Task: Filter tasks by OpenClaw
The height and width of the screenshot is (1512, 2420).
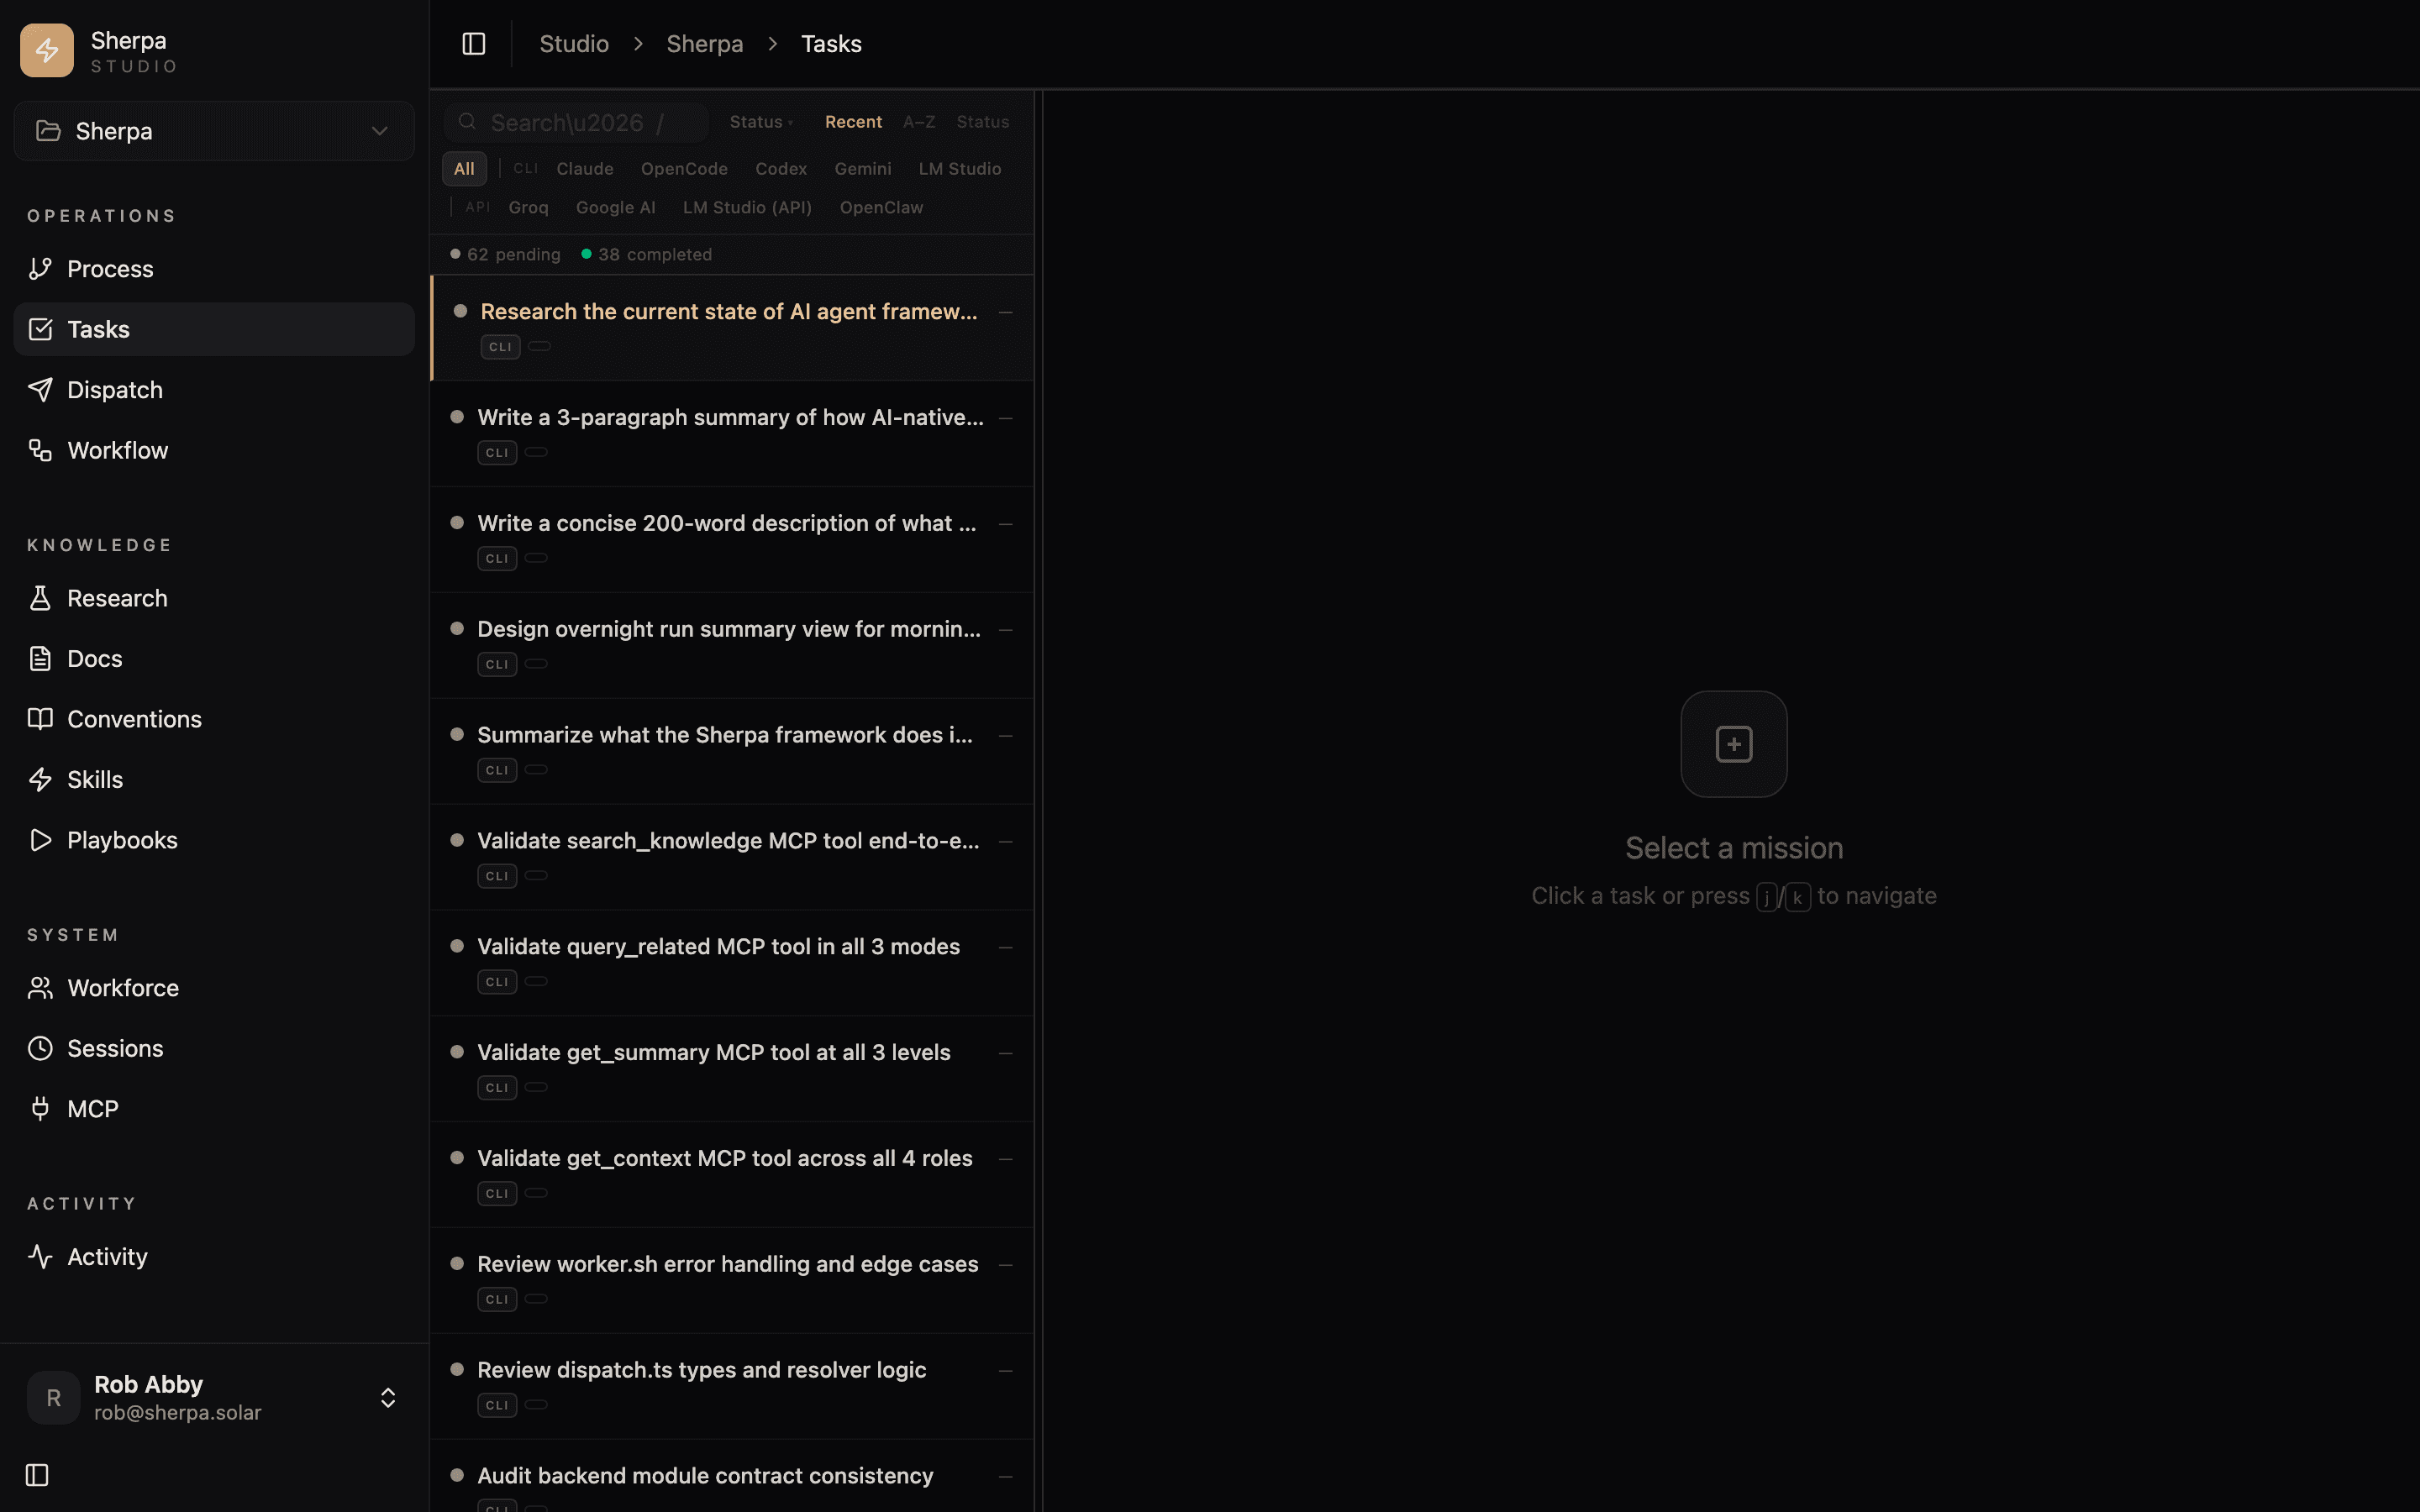Action: tap(881, 208)
